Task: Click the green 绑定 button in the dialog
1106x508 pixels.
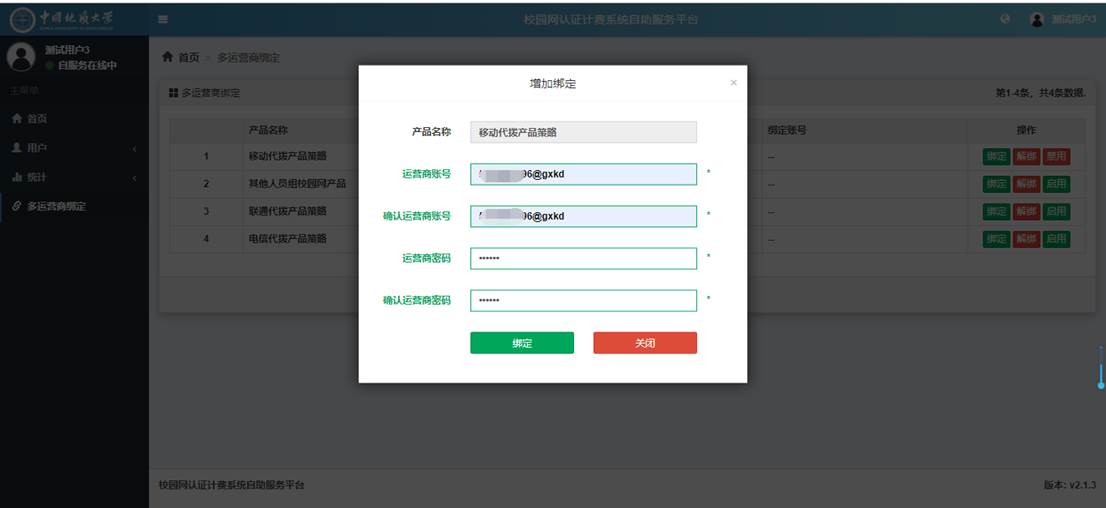Action: 522,343
